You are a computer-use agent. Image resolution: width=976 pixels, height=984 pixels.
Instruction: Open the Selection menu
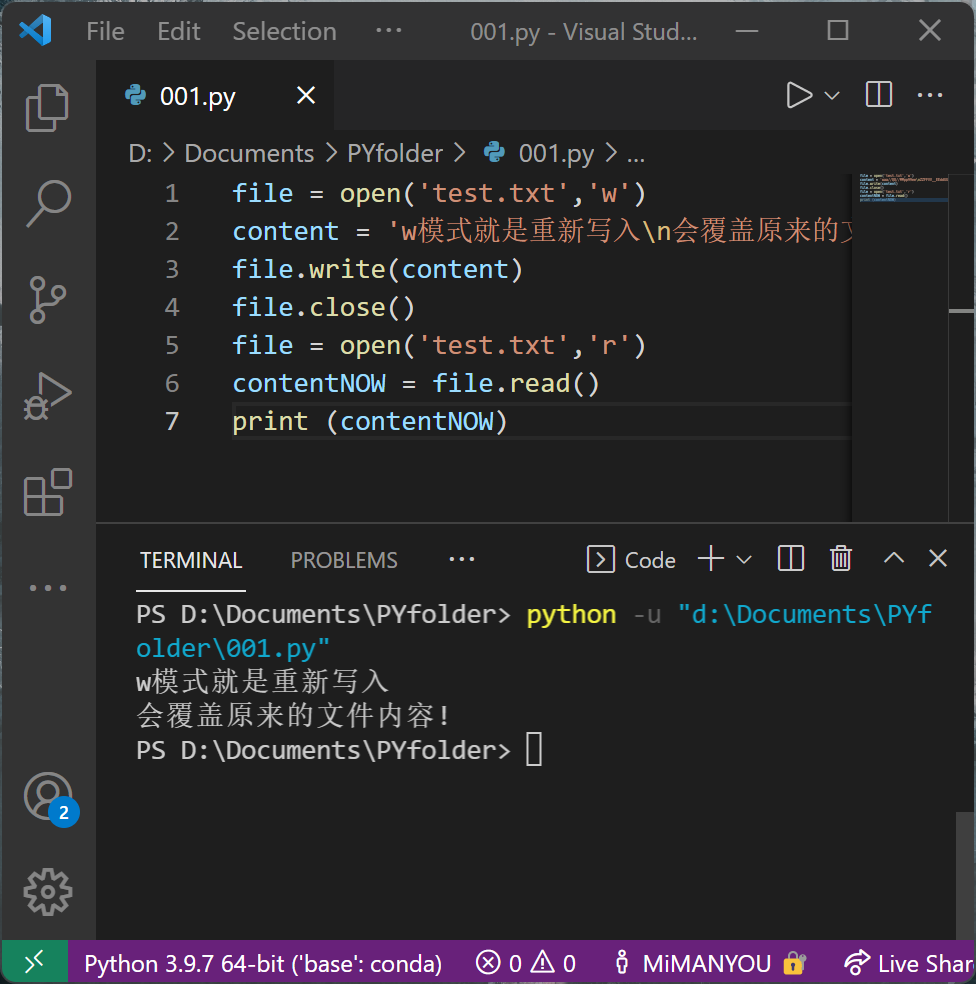pos(284,31)
